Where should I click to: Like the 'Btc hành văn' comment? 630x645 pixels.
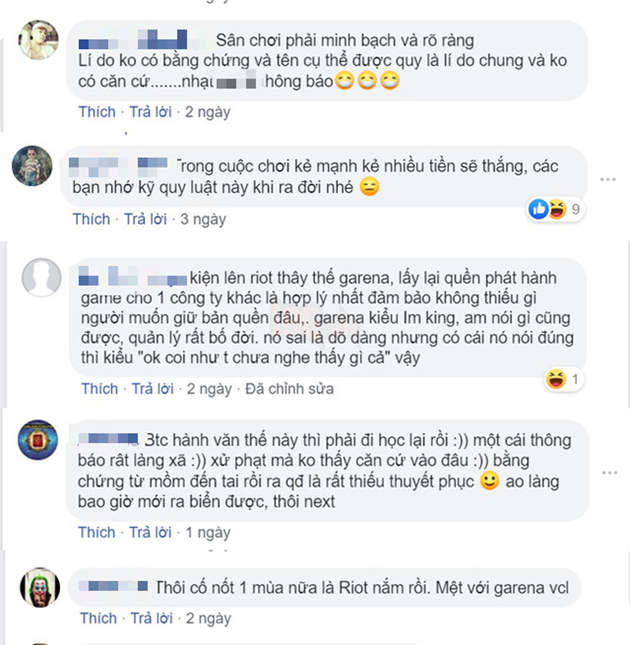pos(97,532)
